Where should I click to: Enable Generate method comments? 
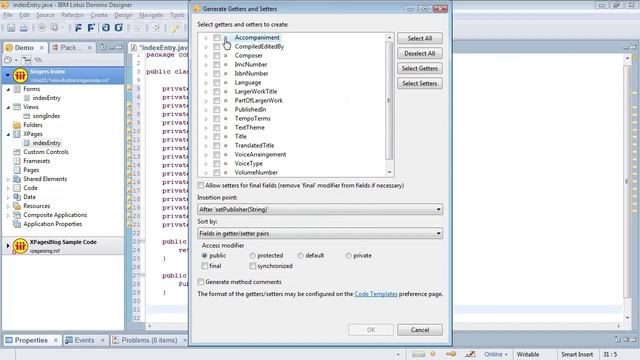[x=201, y=282]
